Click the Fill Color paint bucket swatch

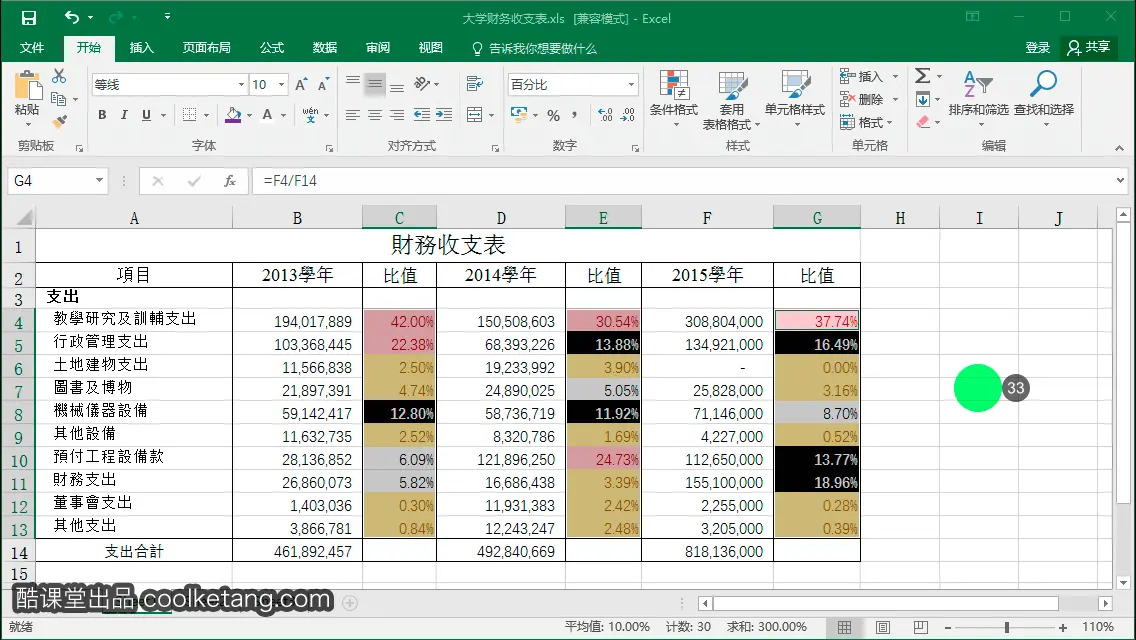pyautogui.click(x=233, y=115)
